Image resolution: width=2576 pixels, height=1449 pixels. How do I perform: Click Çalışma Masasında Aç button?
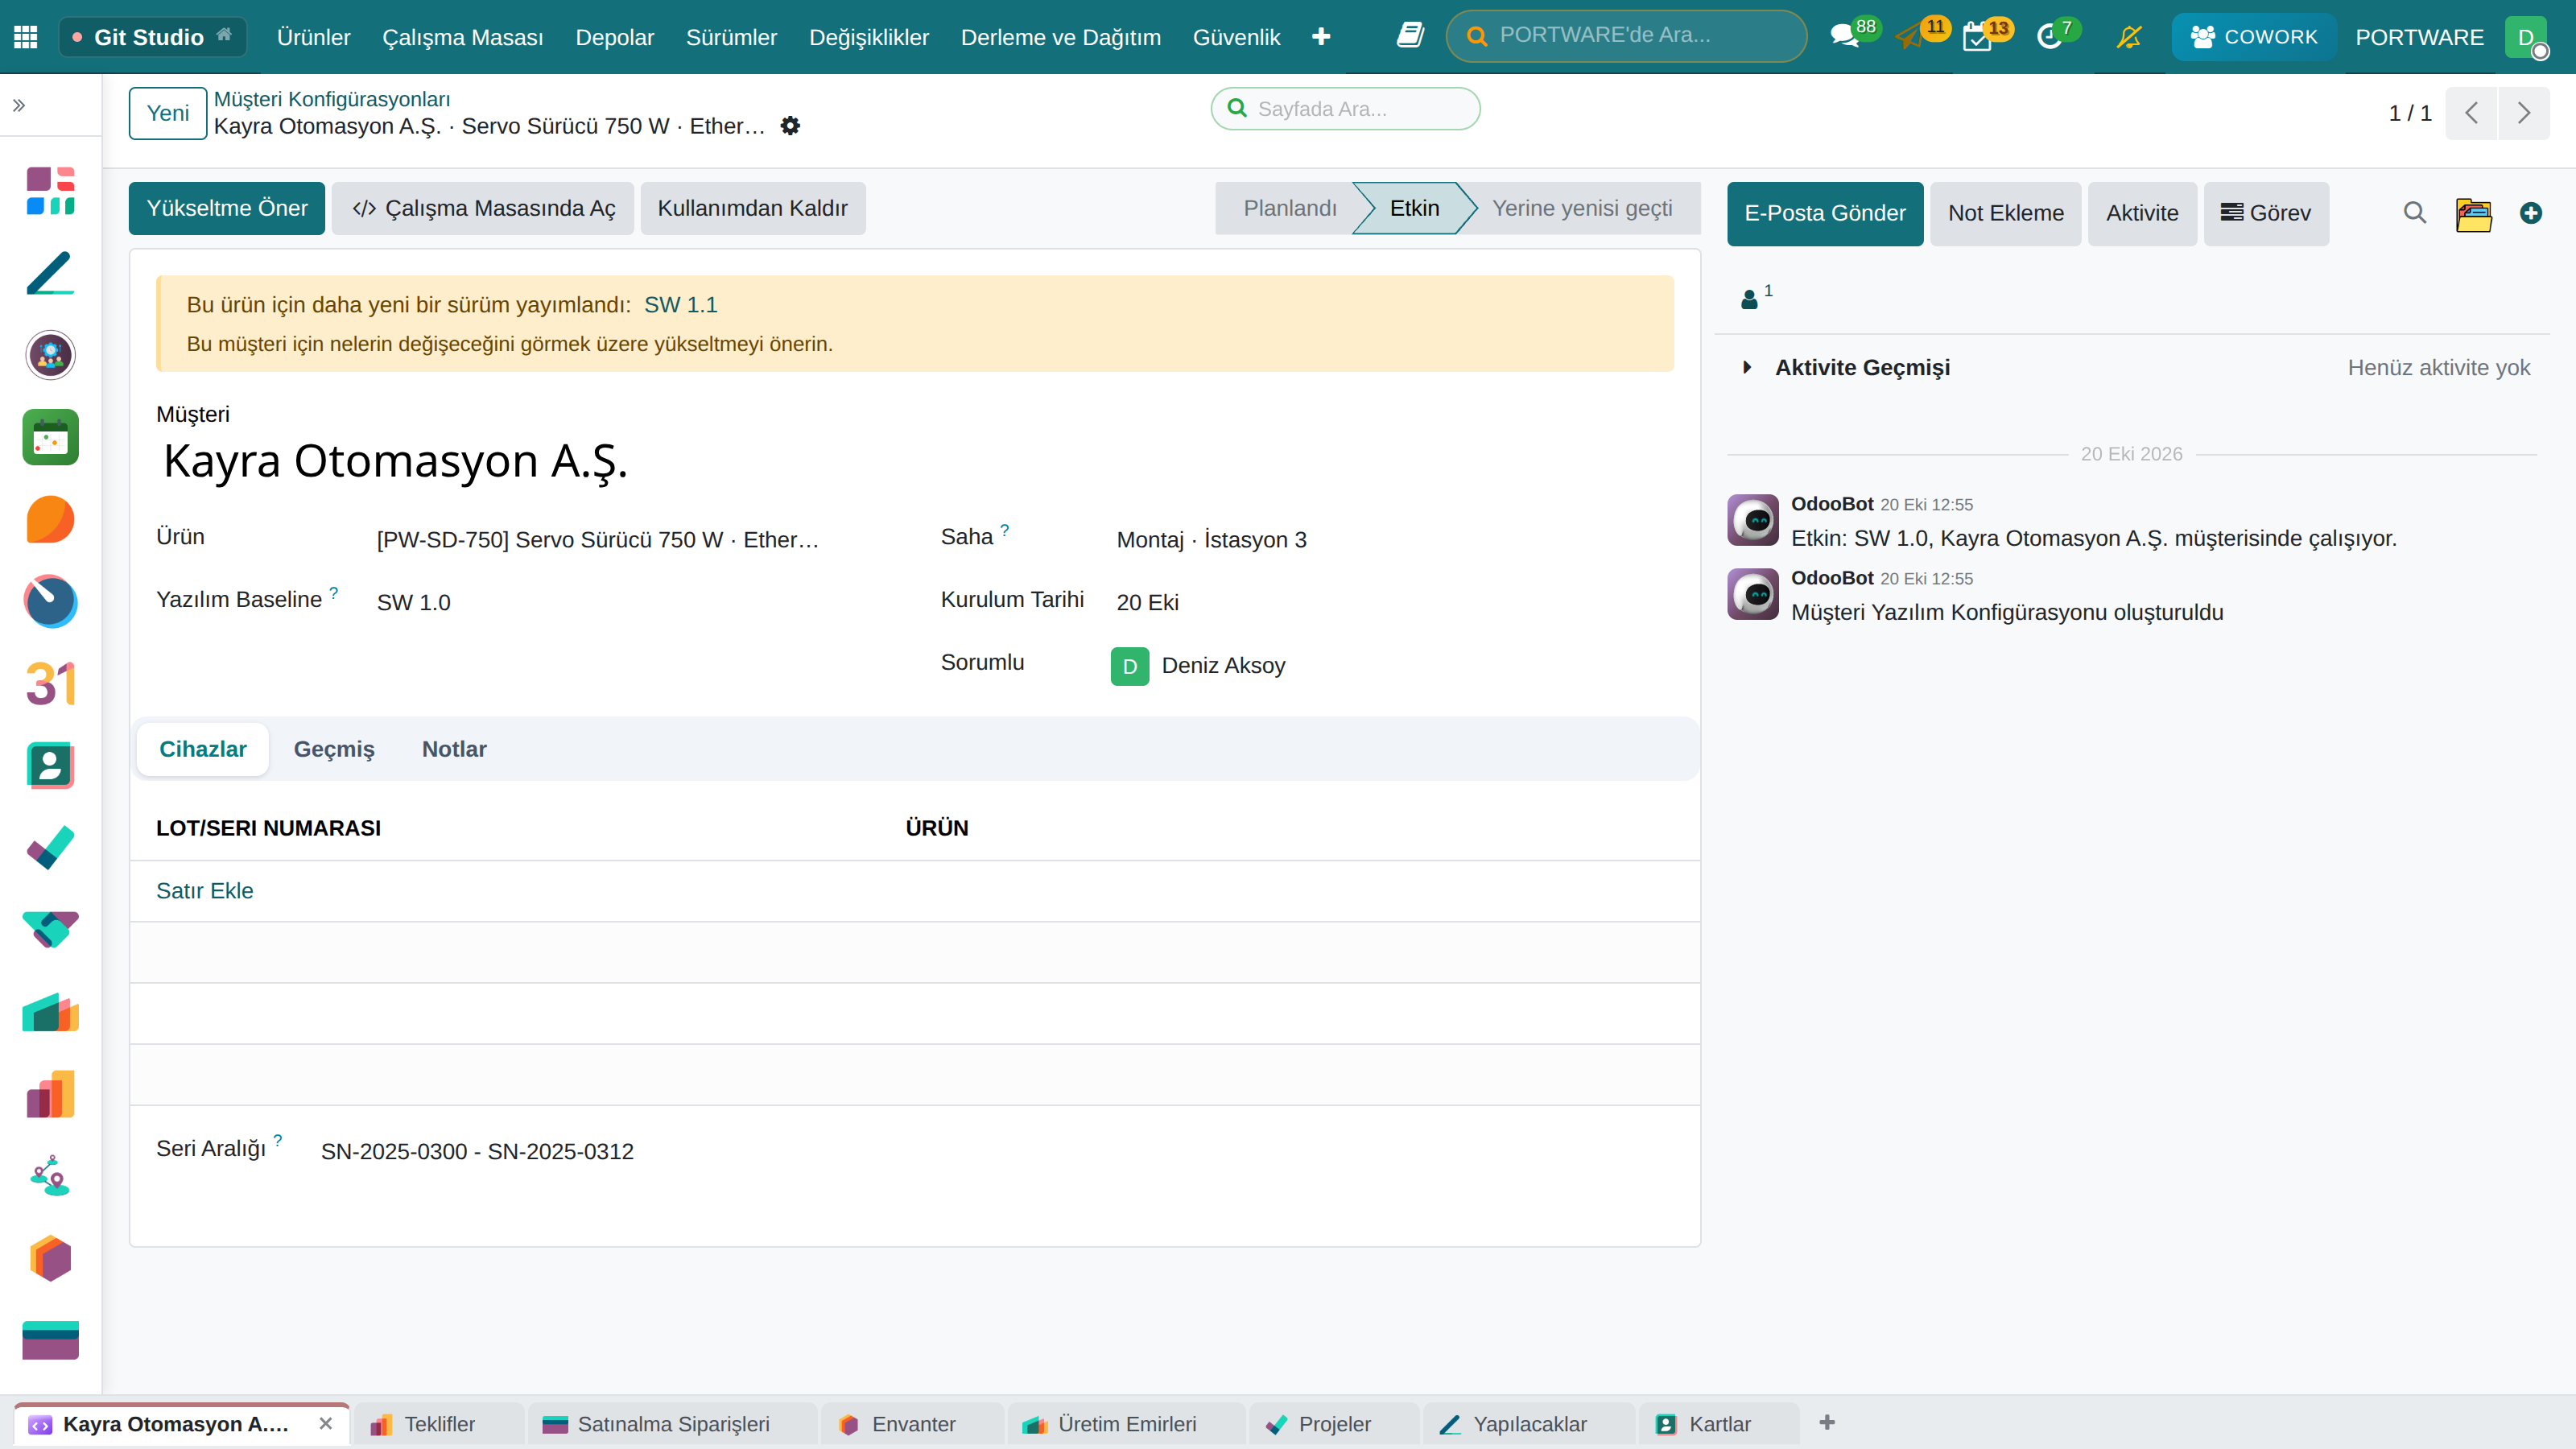coord(483,208)
